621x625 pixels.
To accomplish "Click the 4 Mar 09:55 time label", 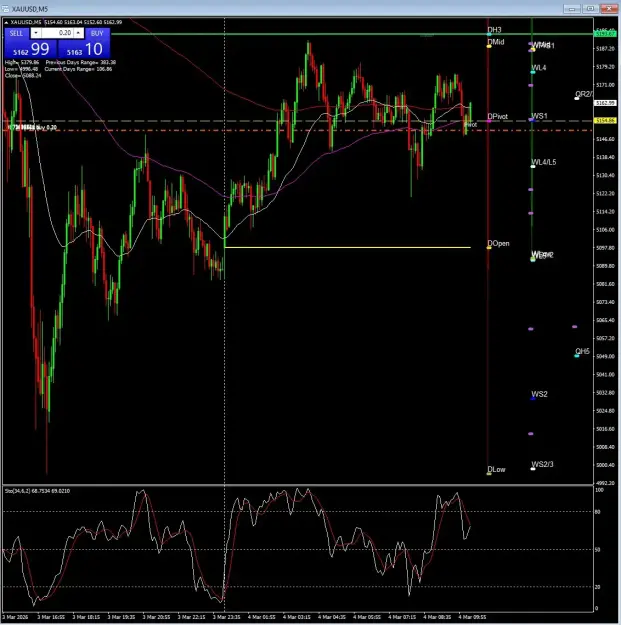I will (x=472, y=617).
